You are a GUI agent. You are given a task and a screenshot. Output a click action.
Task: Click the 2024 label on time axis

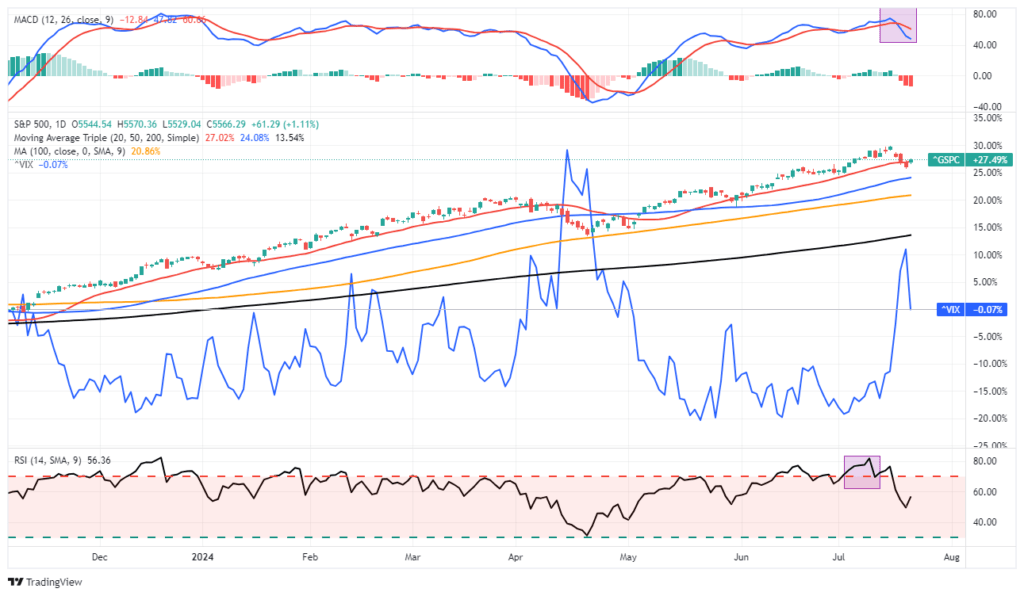click(203, 557)
